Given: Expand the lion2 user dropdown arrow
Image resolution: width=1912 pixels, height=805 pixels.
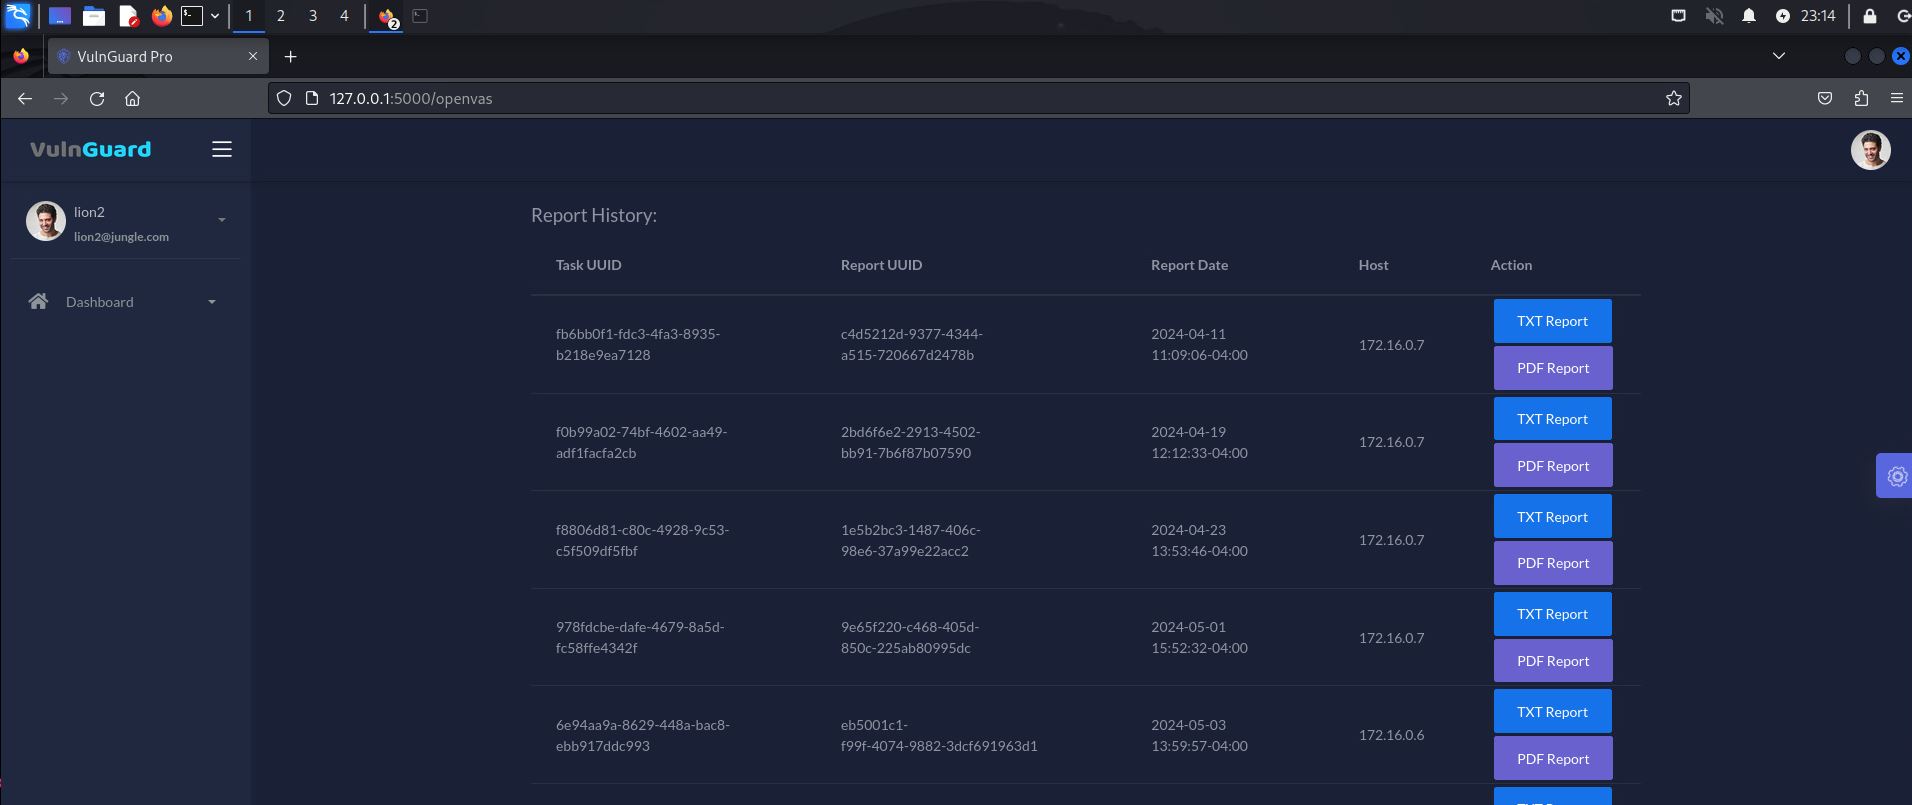Looking at the screenshot, I should tap(222, 220).
